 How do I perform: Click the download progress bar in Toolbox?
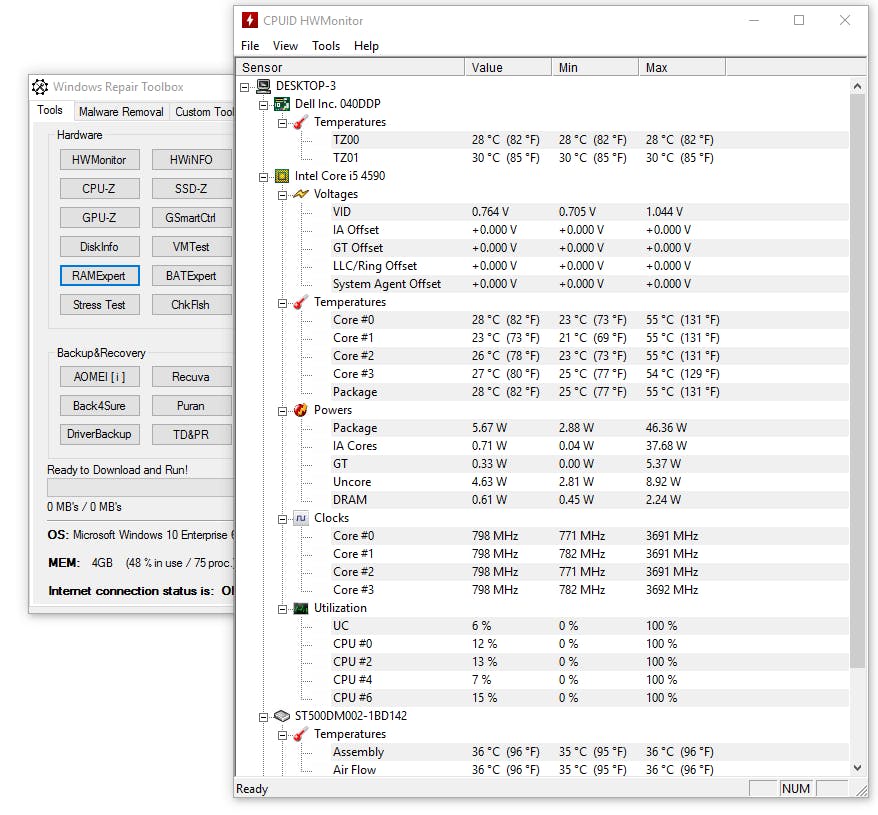pos(141,487)
